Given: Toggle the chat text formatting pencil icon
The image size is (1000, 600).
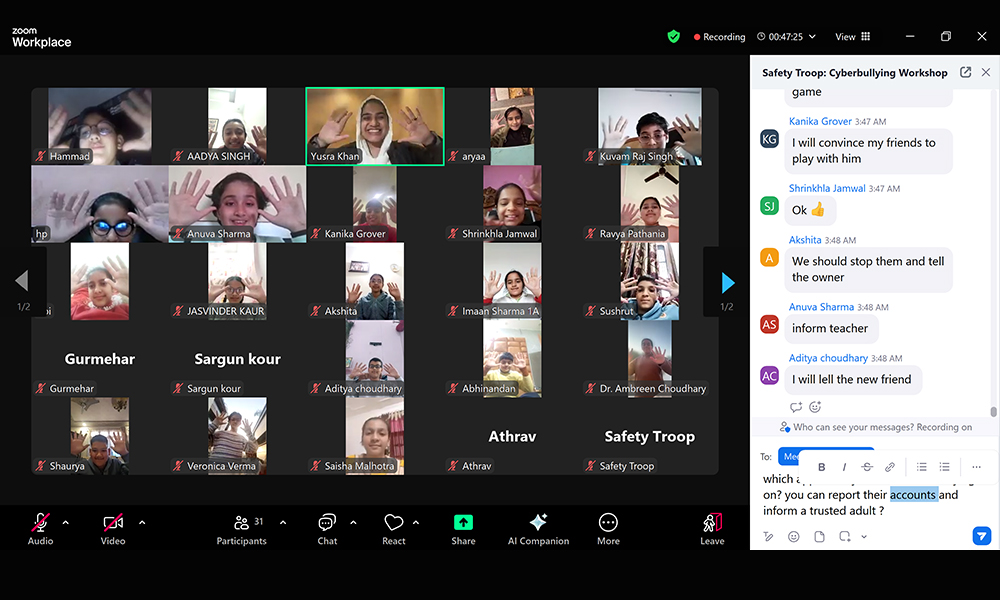Looking at the screenshot, I should [768, 537].
